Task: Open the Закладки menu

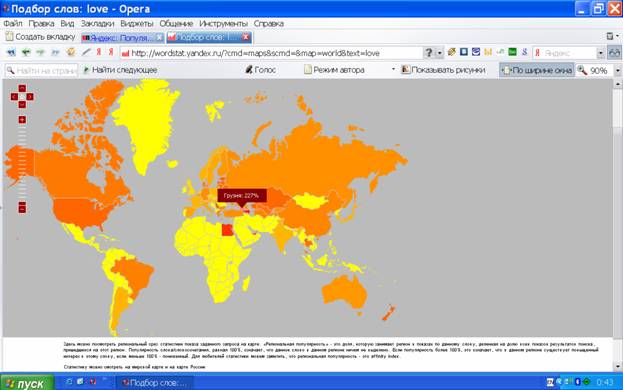Action: click(x=98, y=23)
